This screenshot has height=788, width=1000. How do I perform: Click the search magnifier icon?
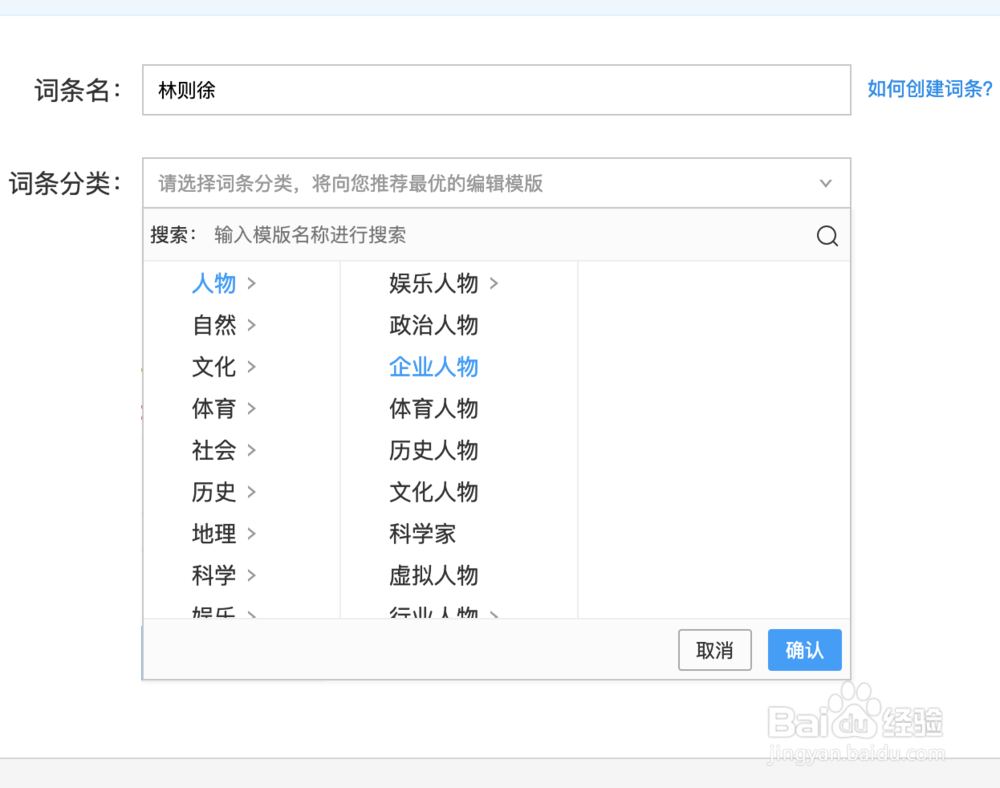tap(827, 235)
